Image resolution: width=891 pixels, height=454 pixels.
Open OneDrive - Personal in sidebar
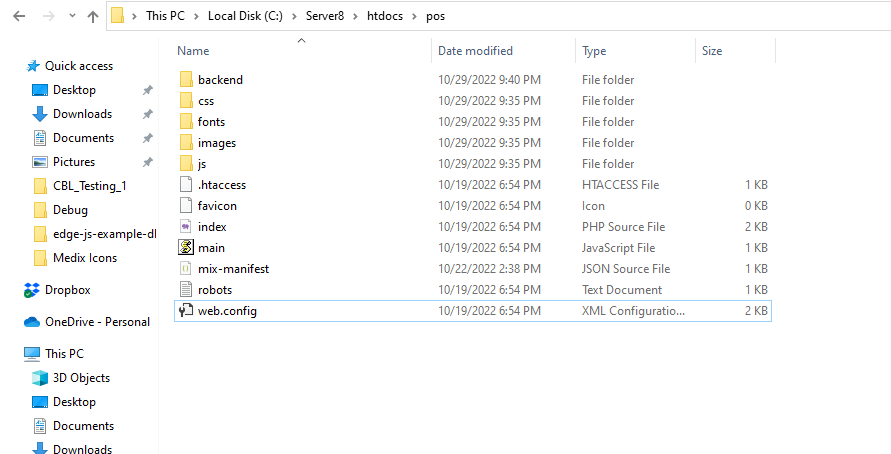(x=97, y=322)
